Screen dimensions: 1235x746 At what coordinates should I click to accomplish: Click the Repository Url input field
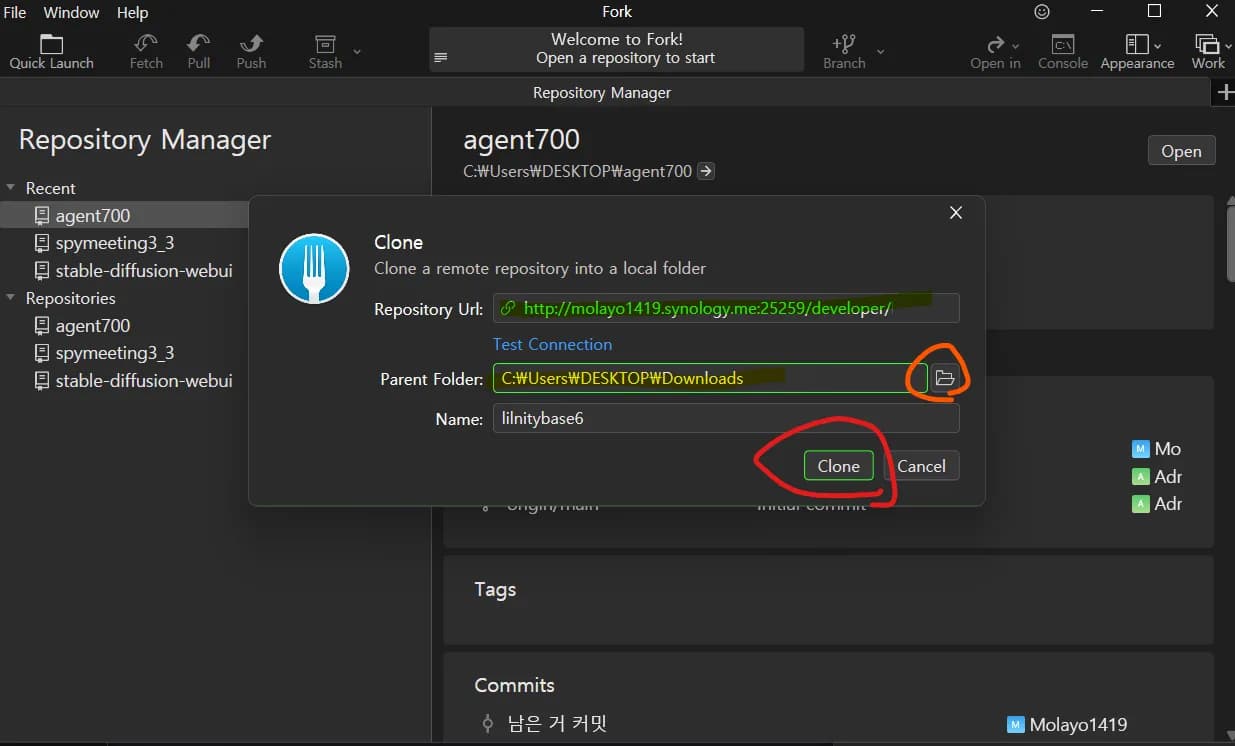726,308
